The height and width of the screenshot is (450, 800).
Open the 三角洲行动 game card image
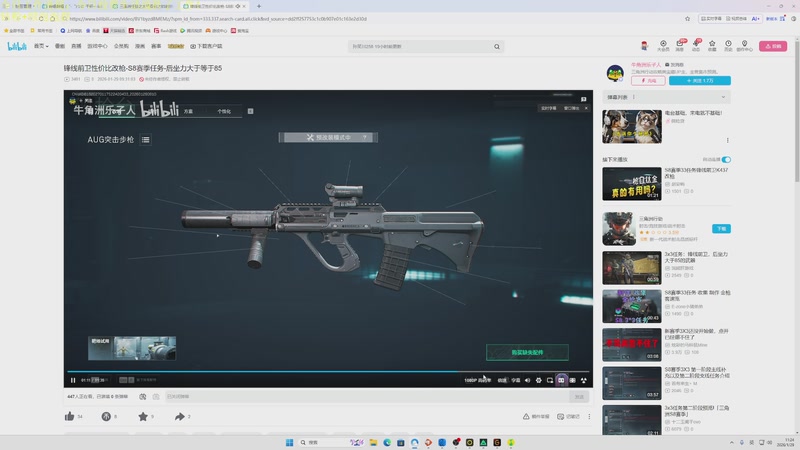point(619,229)
